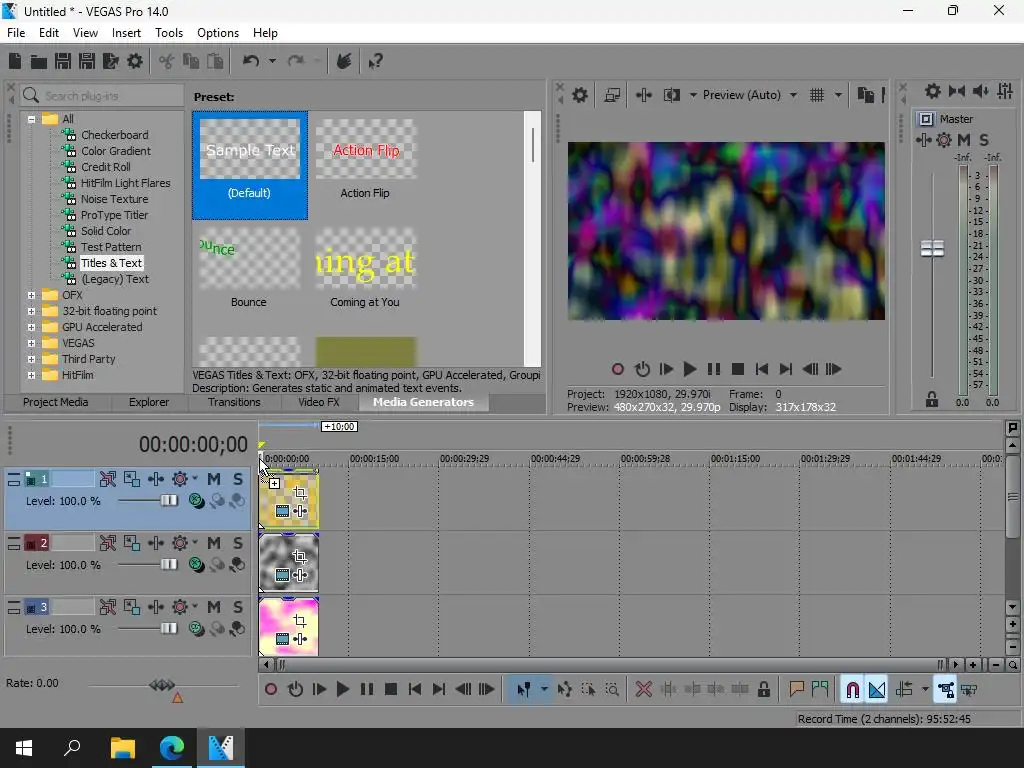Open the Undo history dropdown arrow
Image resolution: width=1024 pixels, height=768 pixels.
[272, 61]
